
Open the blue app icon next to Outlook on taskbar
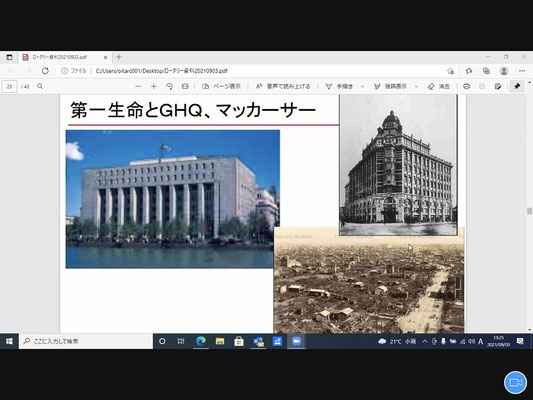click(277, 341)
